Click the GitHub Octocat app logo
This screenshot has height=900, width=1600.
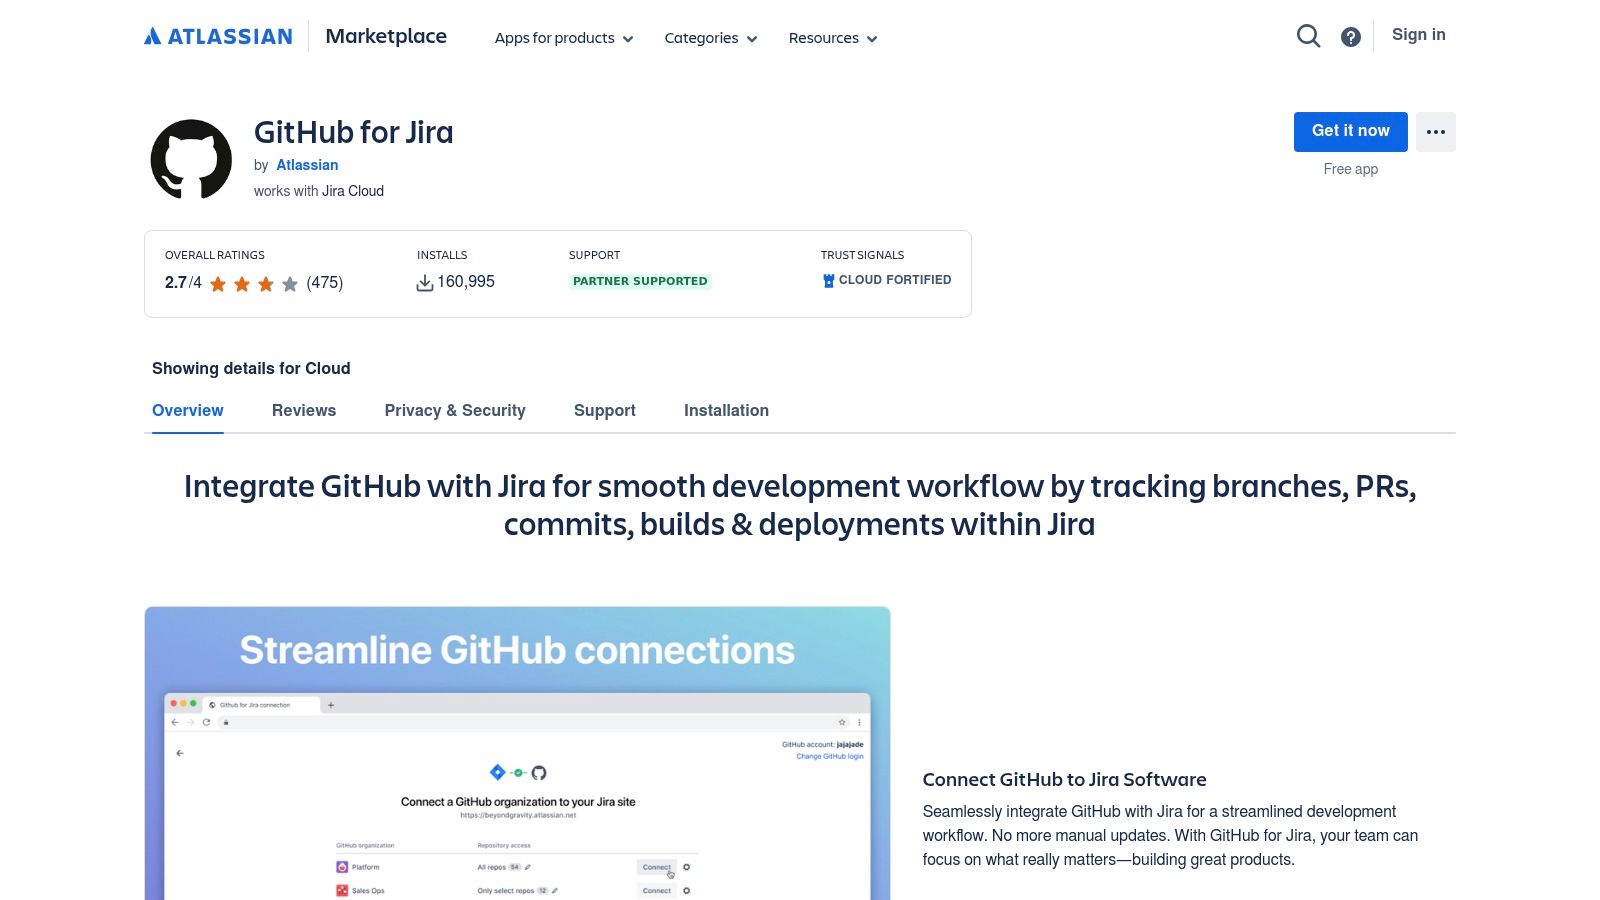pos(191,159)
